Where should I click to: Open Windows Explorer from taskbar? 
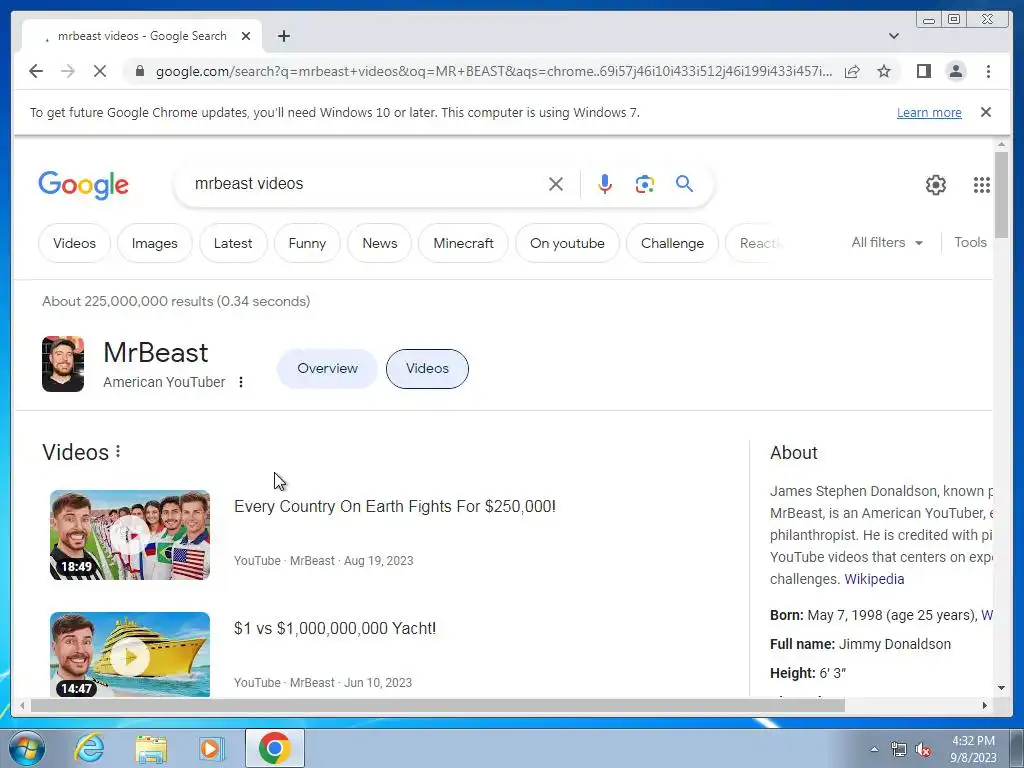point(151,748)
